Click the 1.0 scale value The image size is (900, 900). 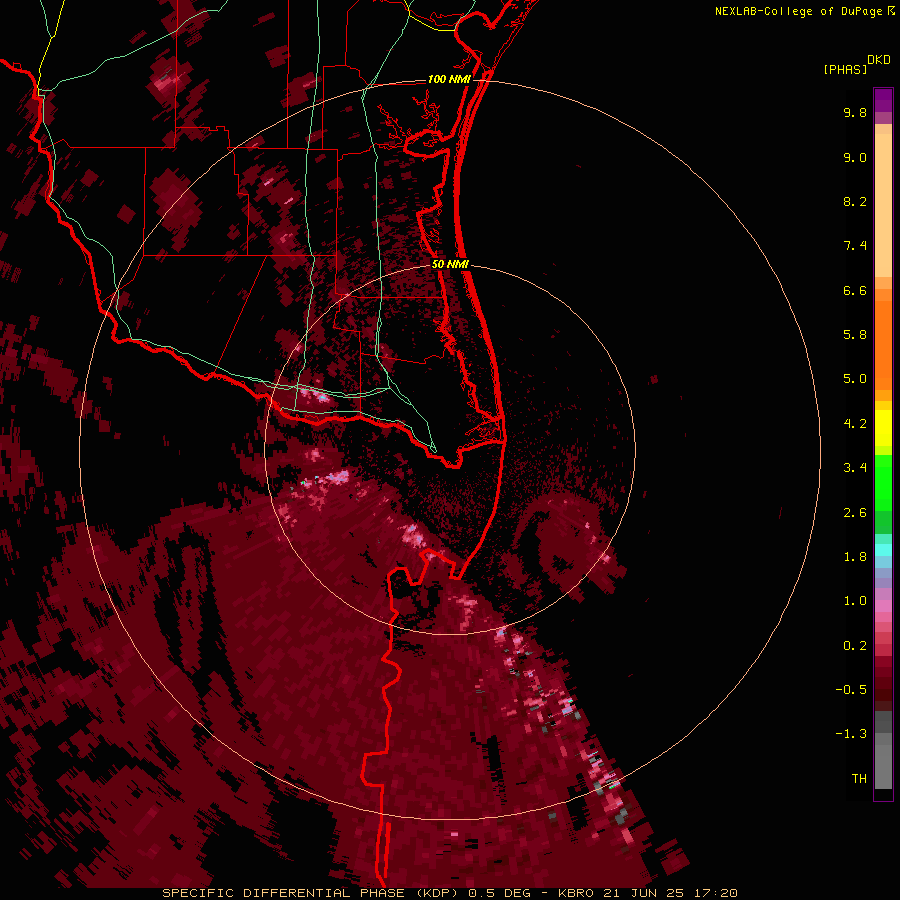855,601
